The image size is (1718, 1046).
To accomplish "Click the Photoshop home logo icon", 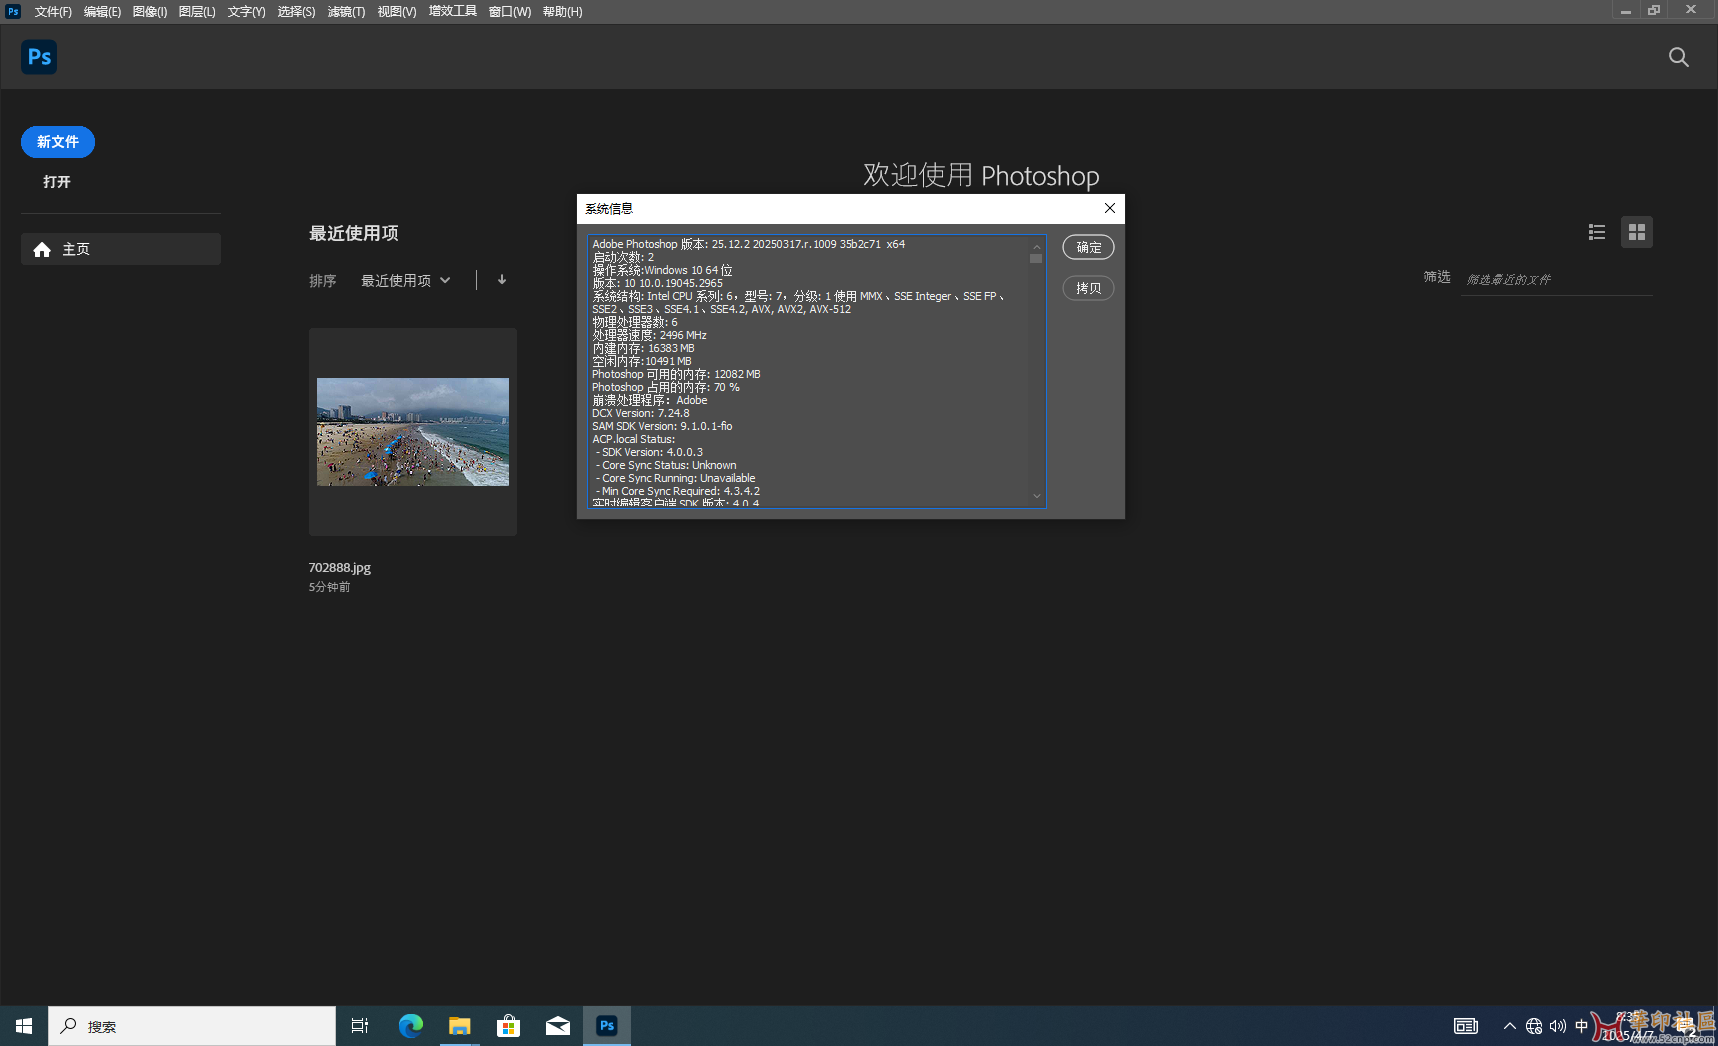I will pyautogui.click(x=39, y=57).
